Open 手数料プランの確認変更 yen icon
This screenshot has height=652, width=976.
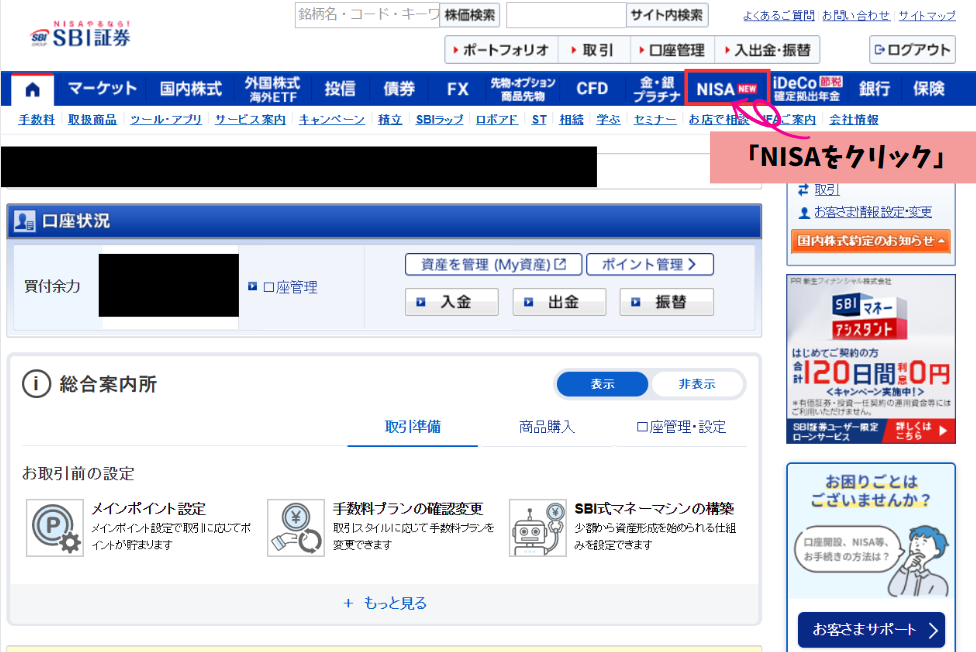[x=296, y=528]
